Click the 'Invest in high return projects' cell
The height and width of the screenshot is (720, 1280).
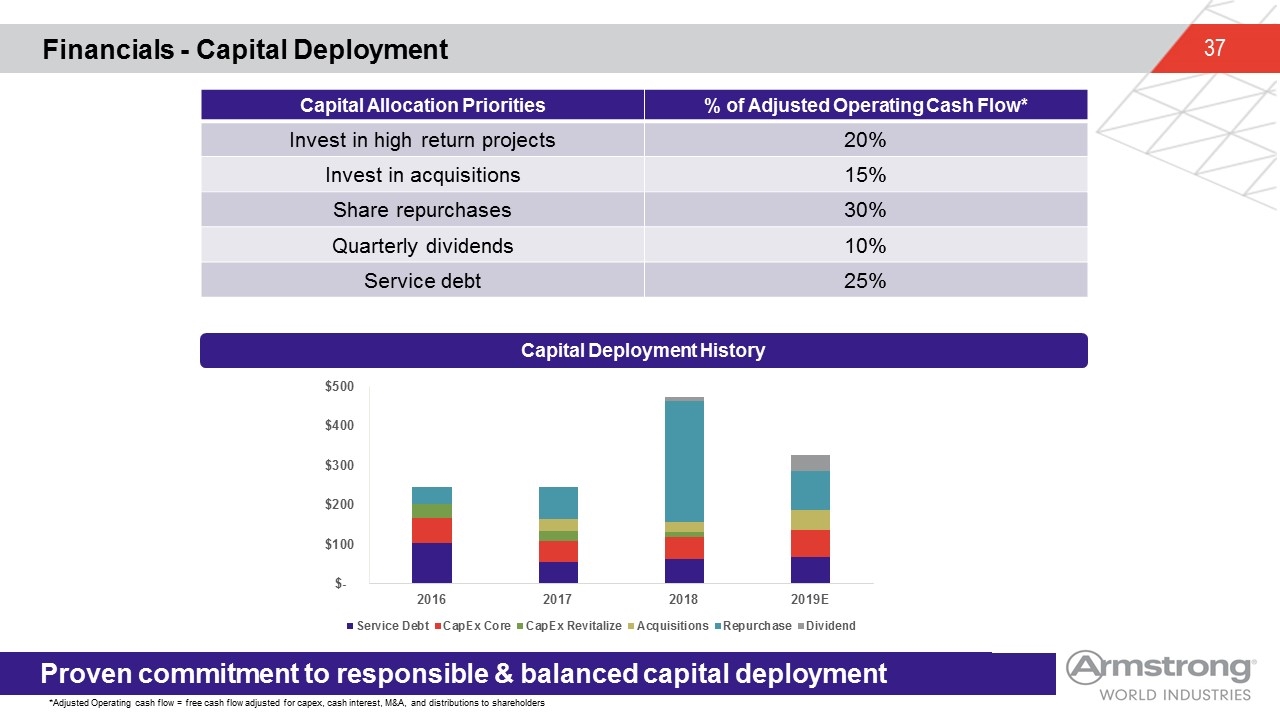click(x=422, y=140)
